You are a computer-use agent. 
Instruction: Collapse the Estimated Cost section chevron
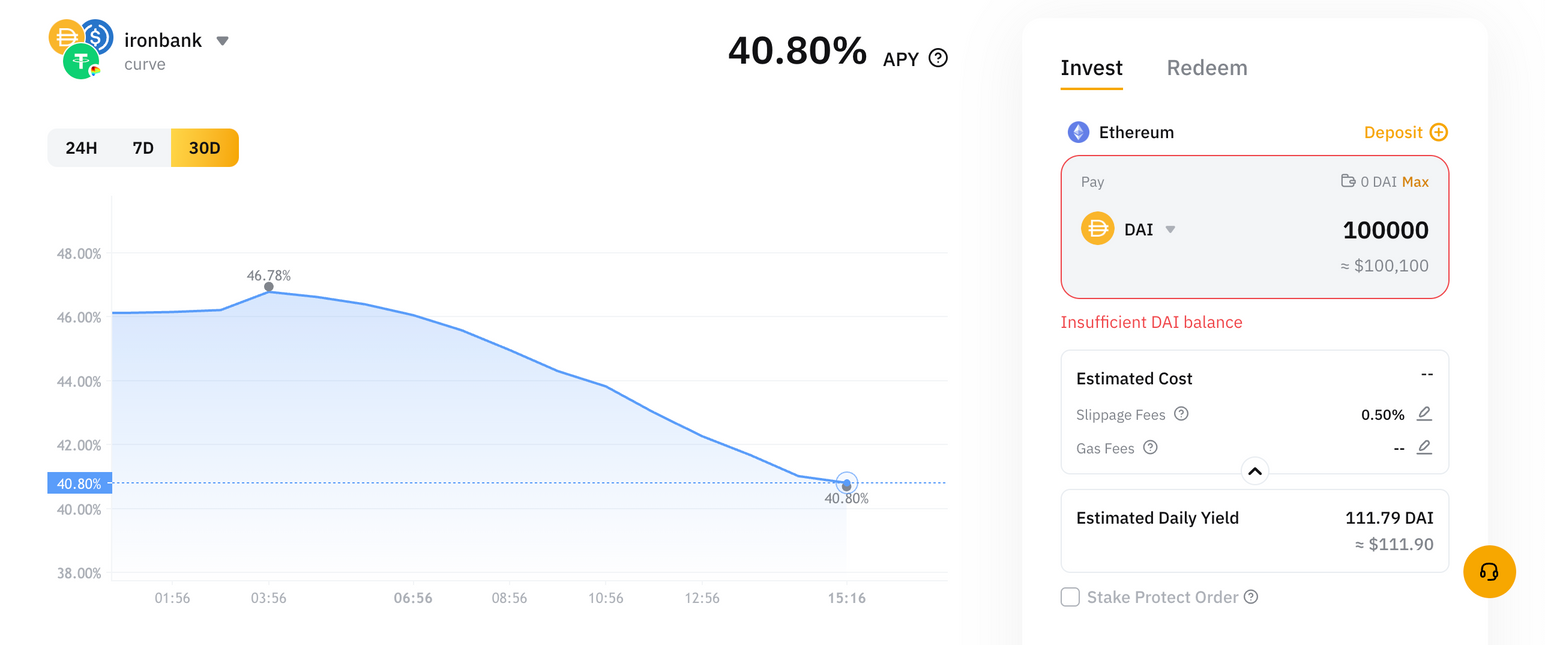click(1255, 471)
